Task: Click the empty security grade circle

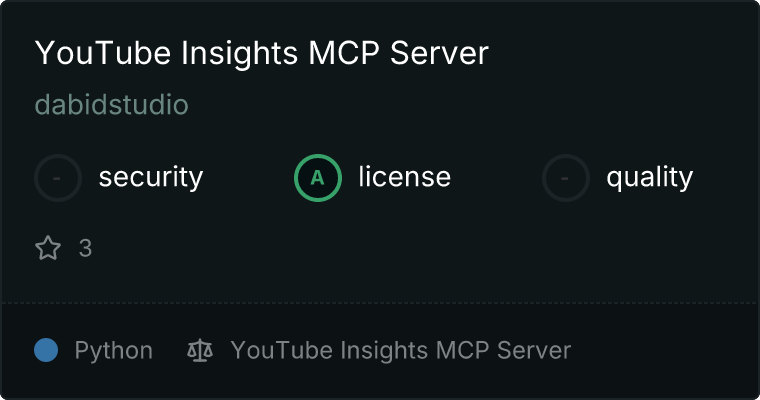Action: point(58,178)
